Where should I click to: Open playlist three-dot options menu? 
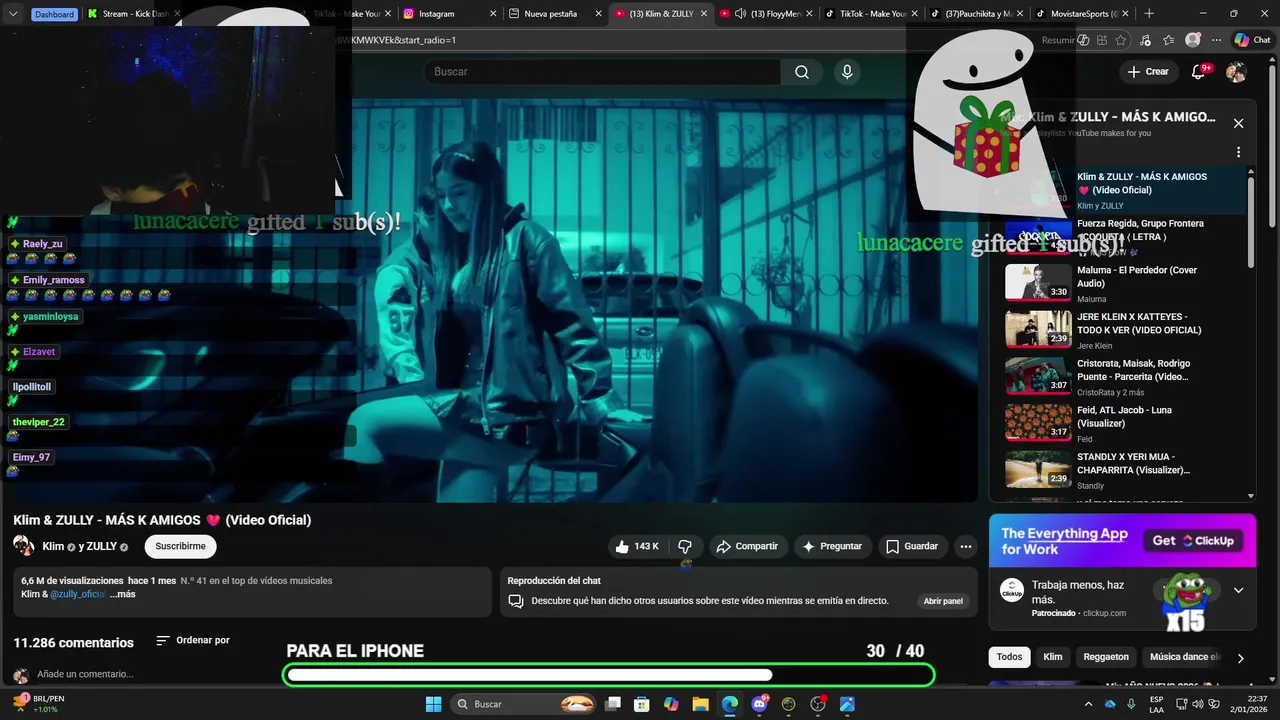coord(1238,153)
